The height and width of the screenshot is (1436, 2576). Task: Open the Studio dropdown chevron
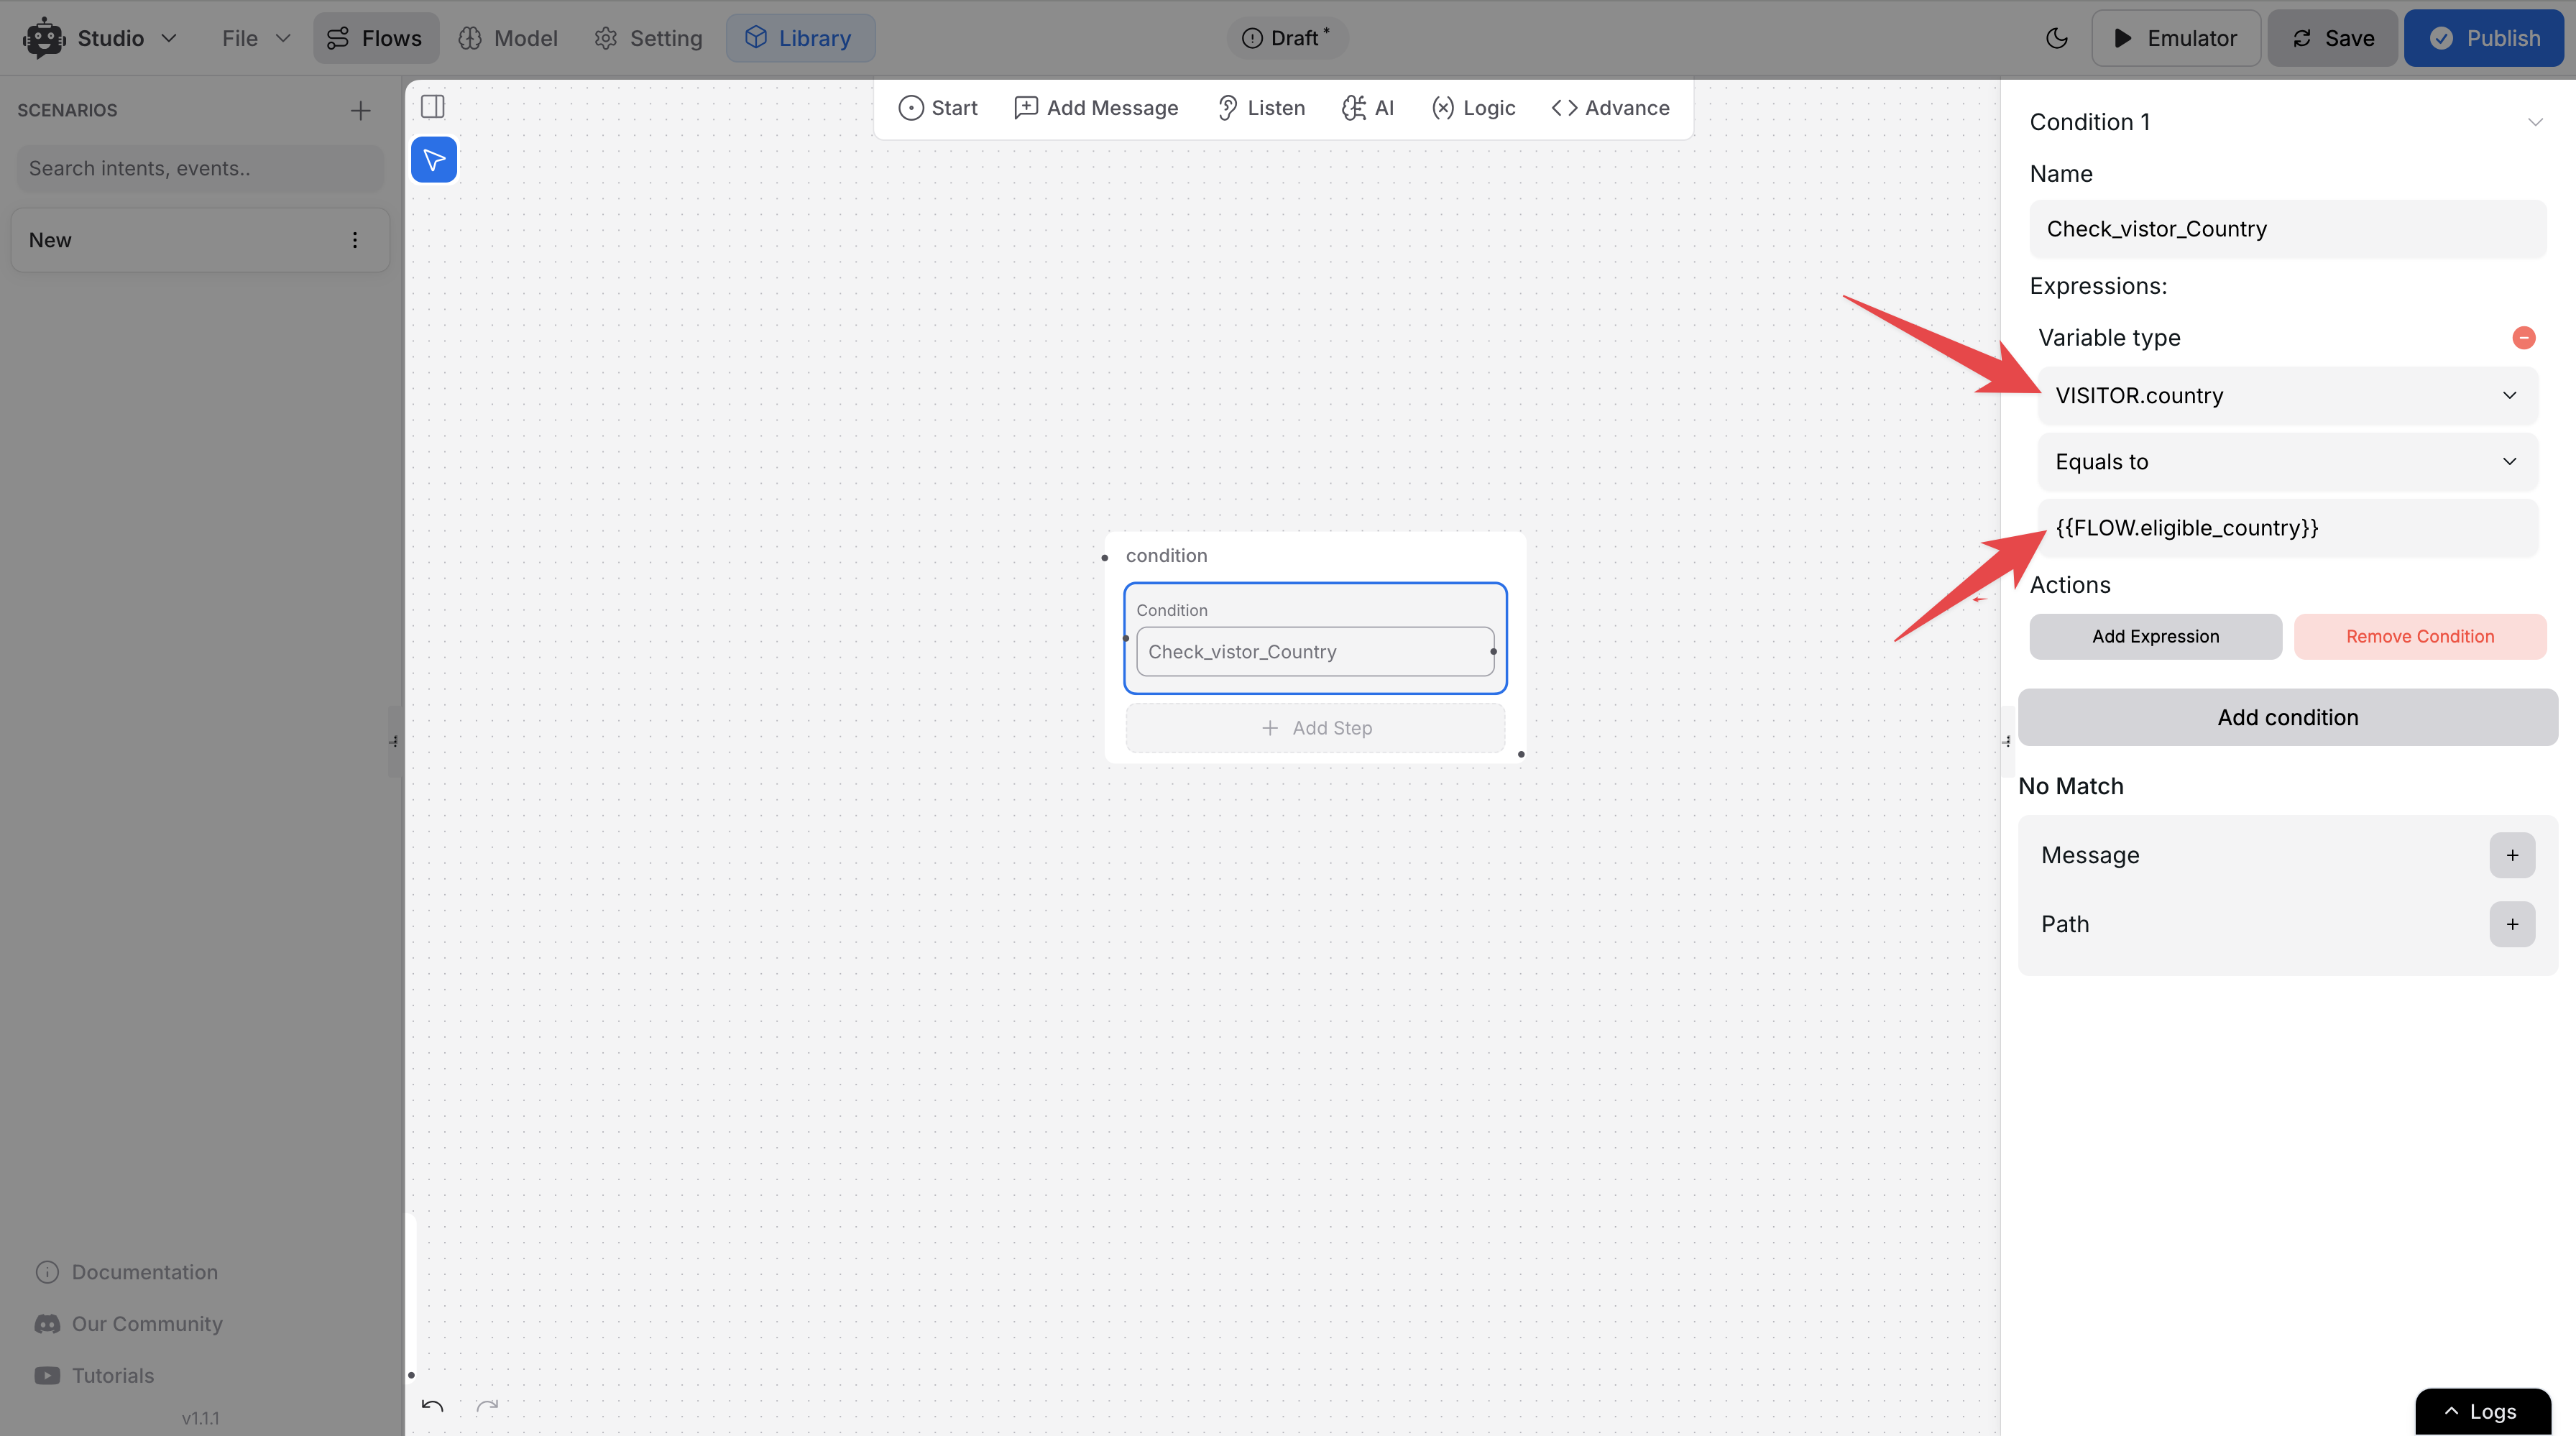[169, 38]
